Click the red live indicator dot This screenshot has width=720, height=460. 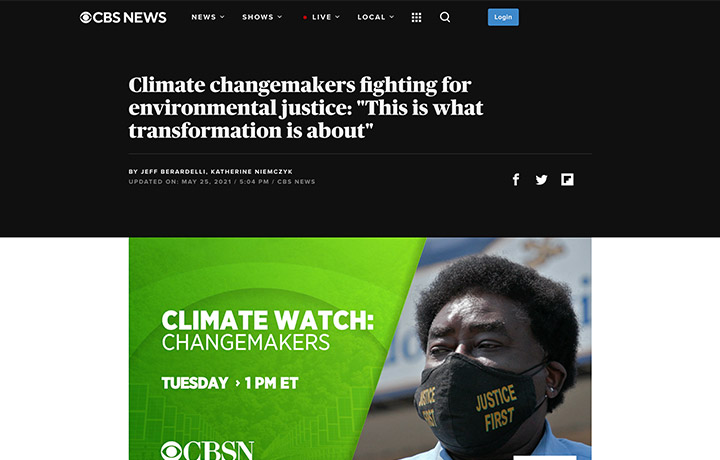click(305, 17)
